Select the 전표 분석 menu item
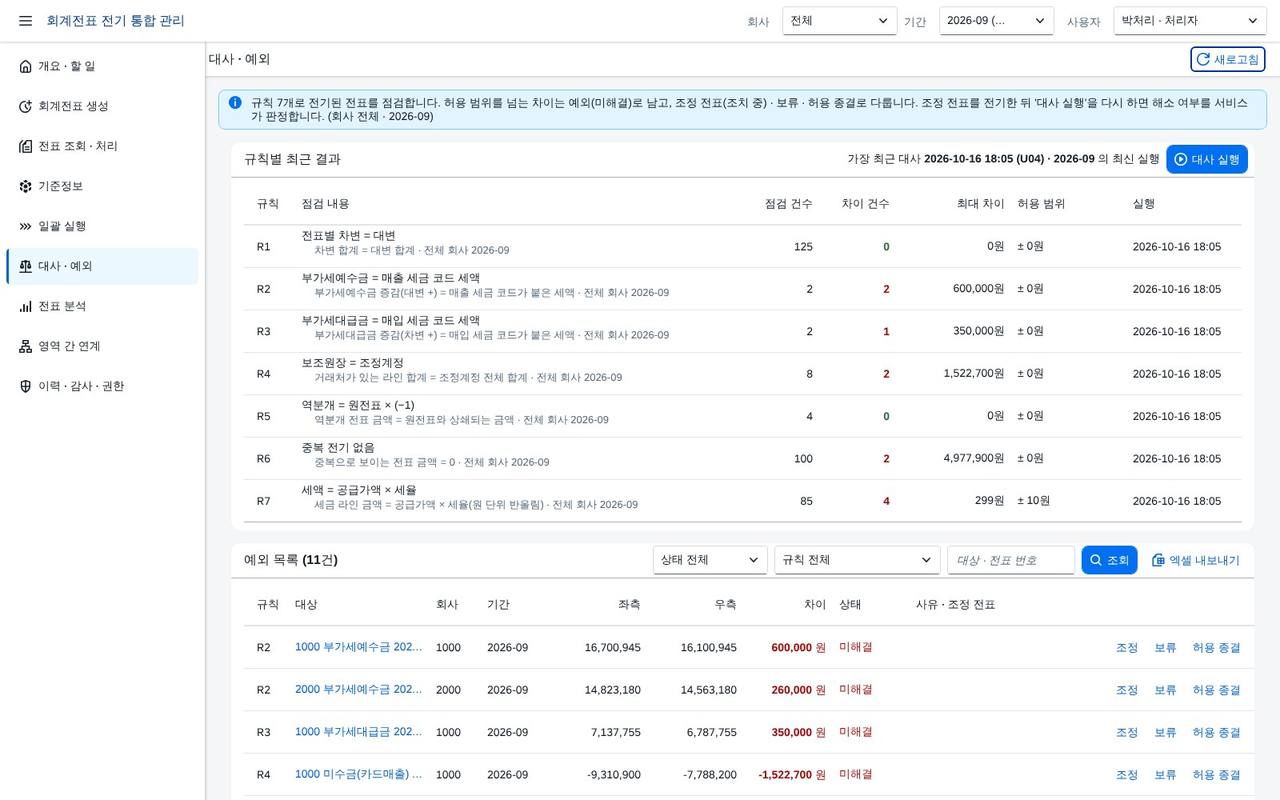1280x800 pixels. coord(102,306)
